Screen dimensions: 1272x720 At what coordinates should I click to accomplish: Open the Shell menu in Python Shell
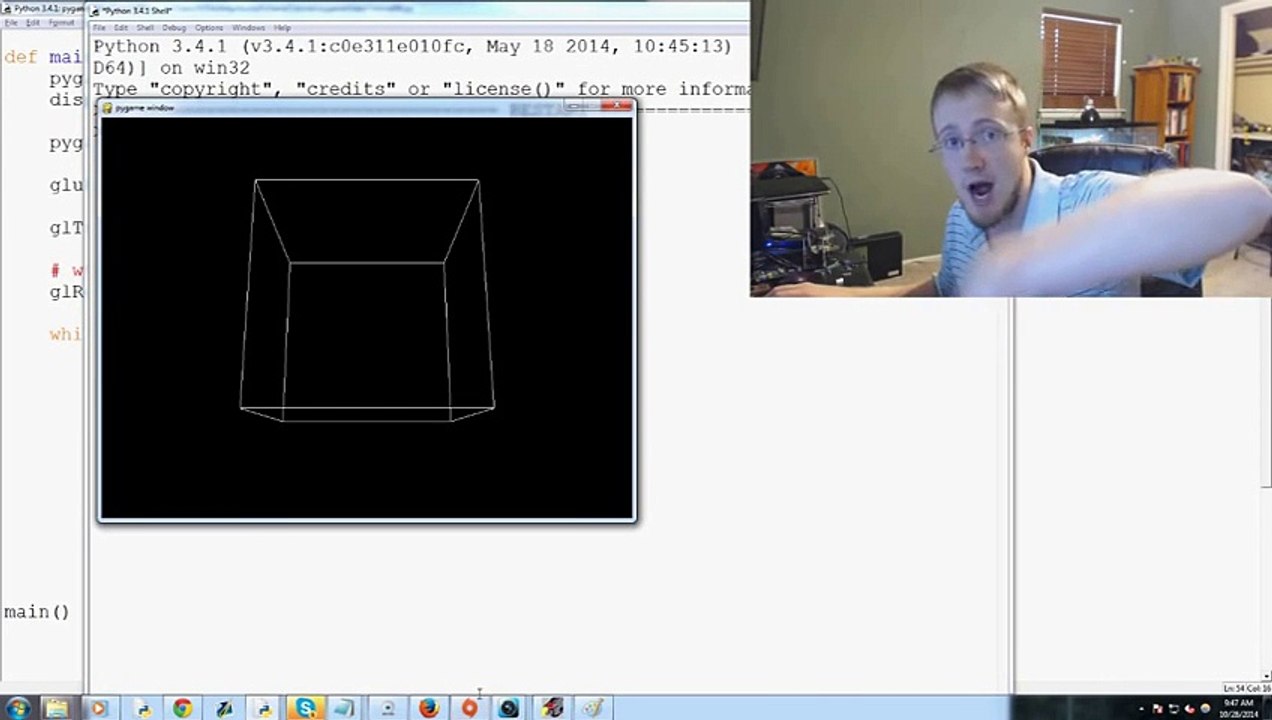coord(145,28)
